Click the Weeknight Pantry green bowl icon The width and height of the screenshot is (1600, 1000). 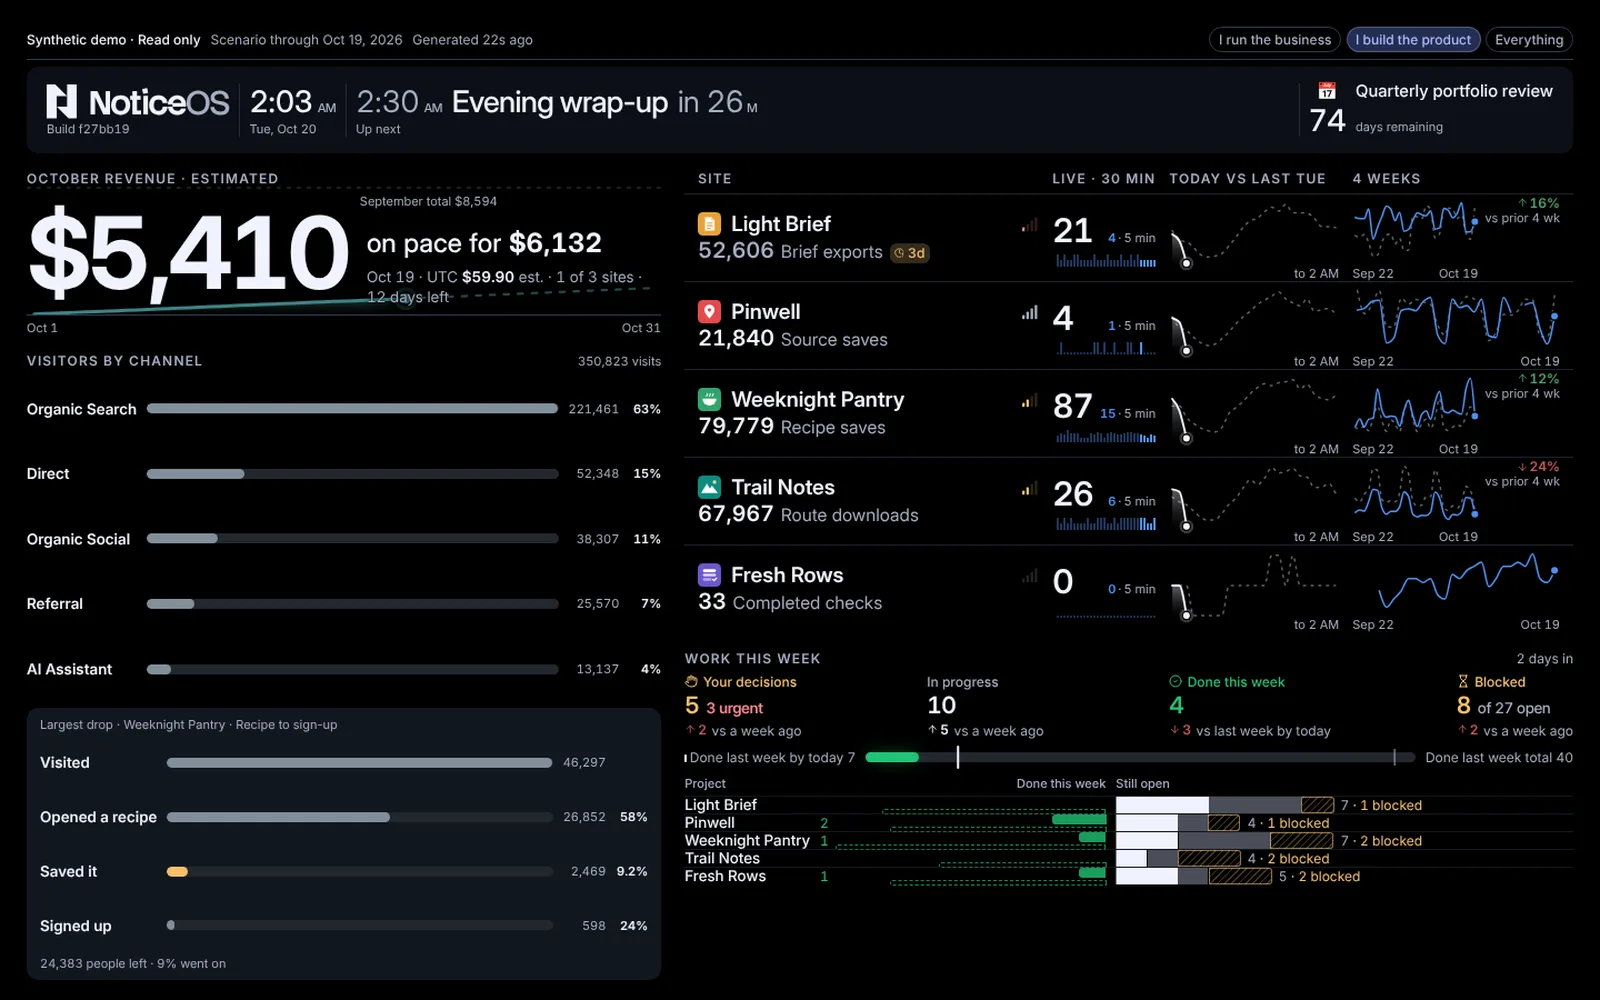[x=709, y=400]
